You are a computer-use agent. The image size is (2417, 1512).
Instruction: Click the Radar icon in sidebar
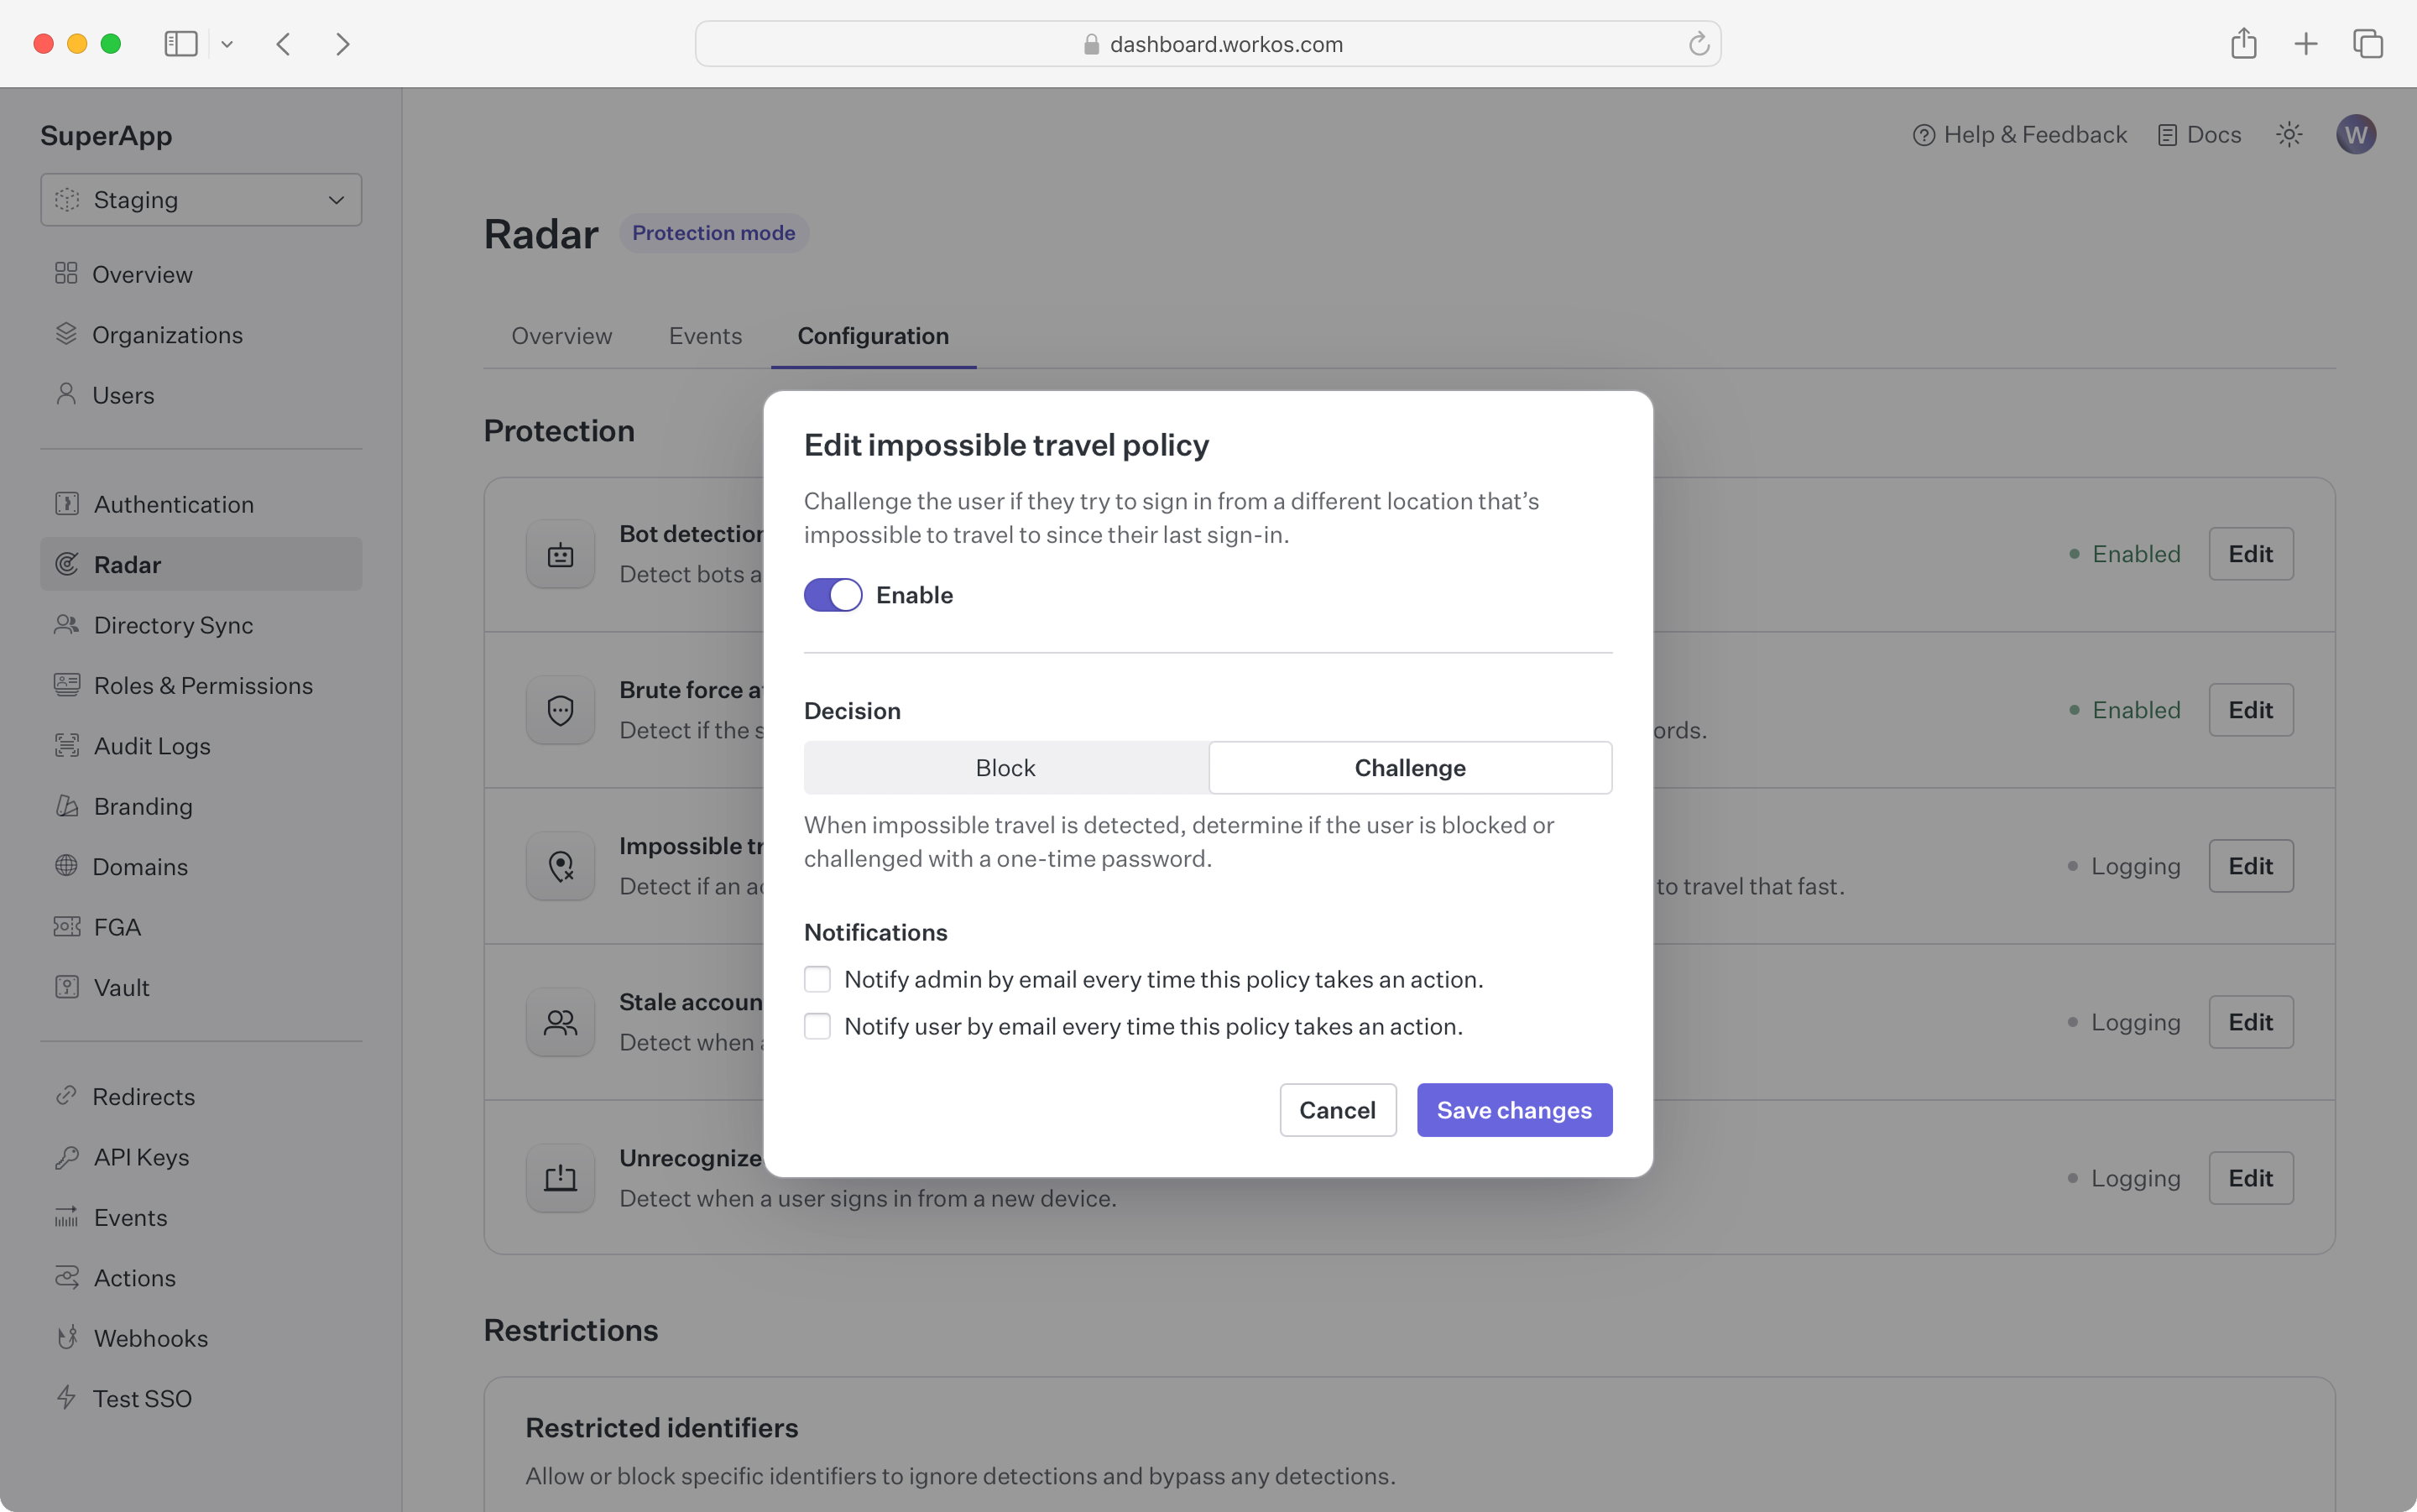67,564
